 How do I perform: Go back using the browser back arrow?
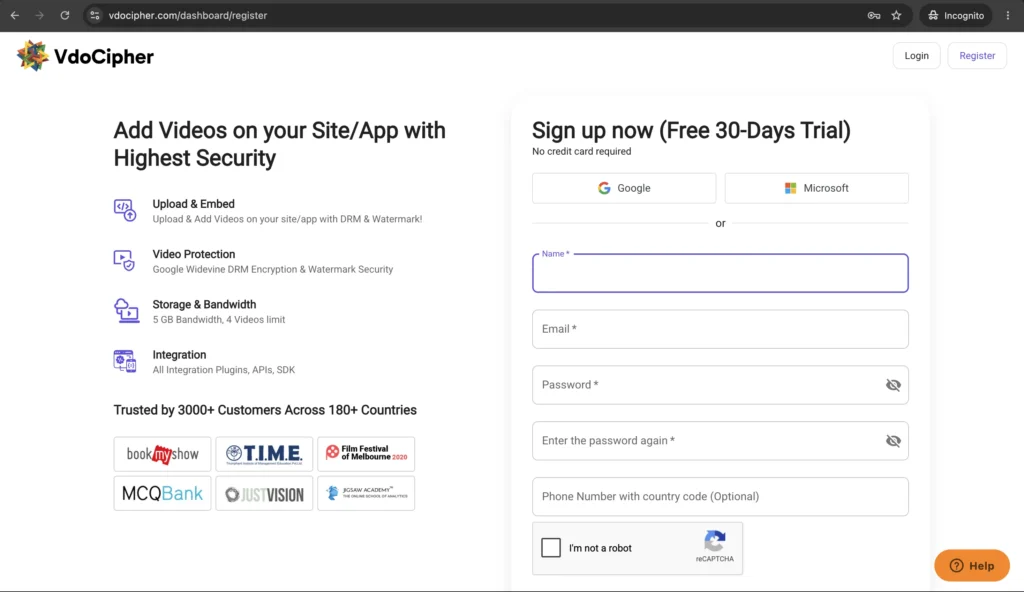tap(14, 15)
